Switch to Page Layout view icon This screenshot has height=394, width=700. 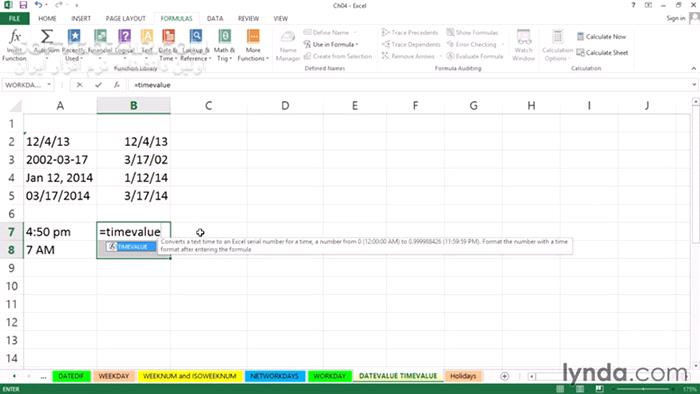pos(579,389)
